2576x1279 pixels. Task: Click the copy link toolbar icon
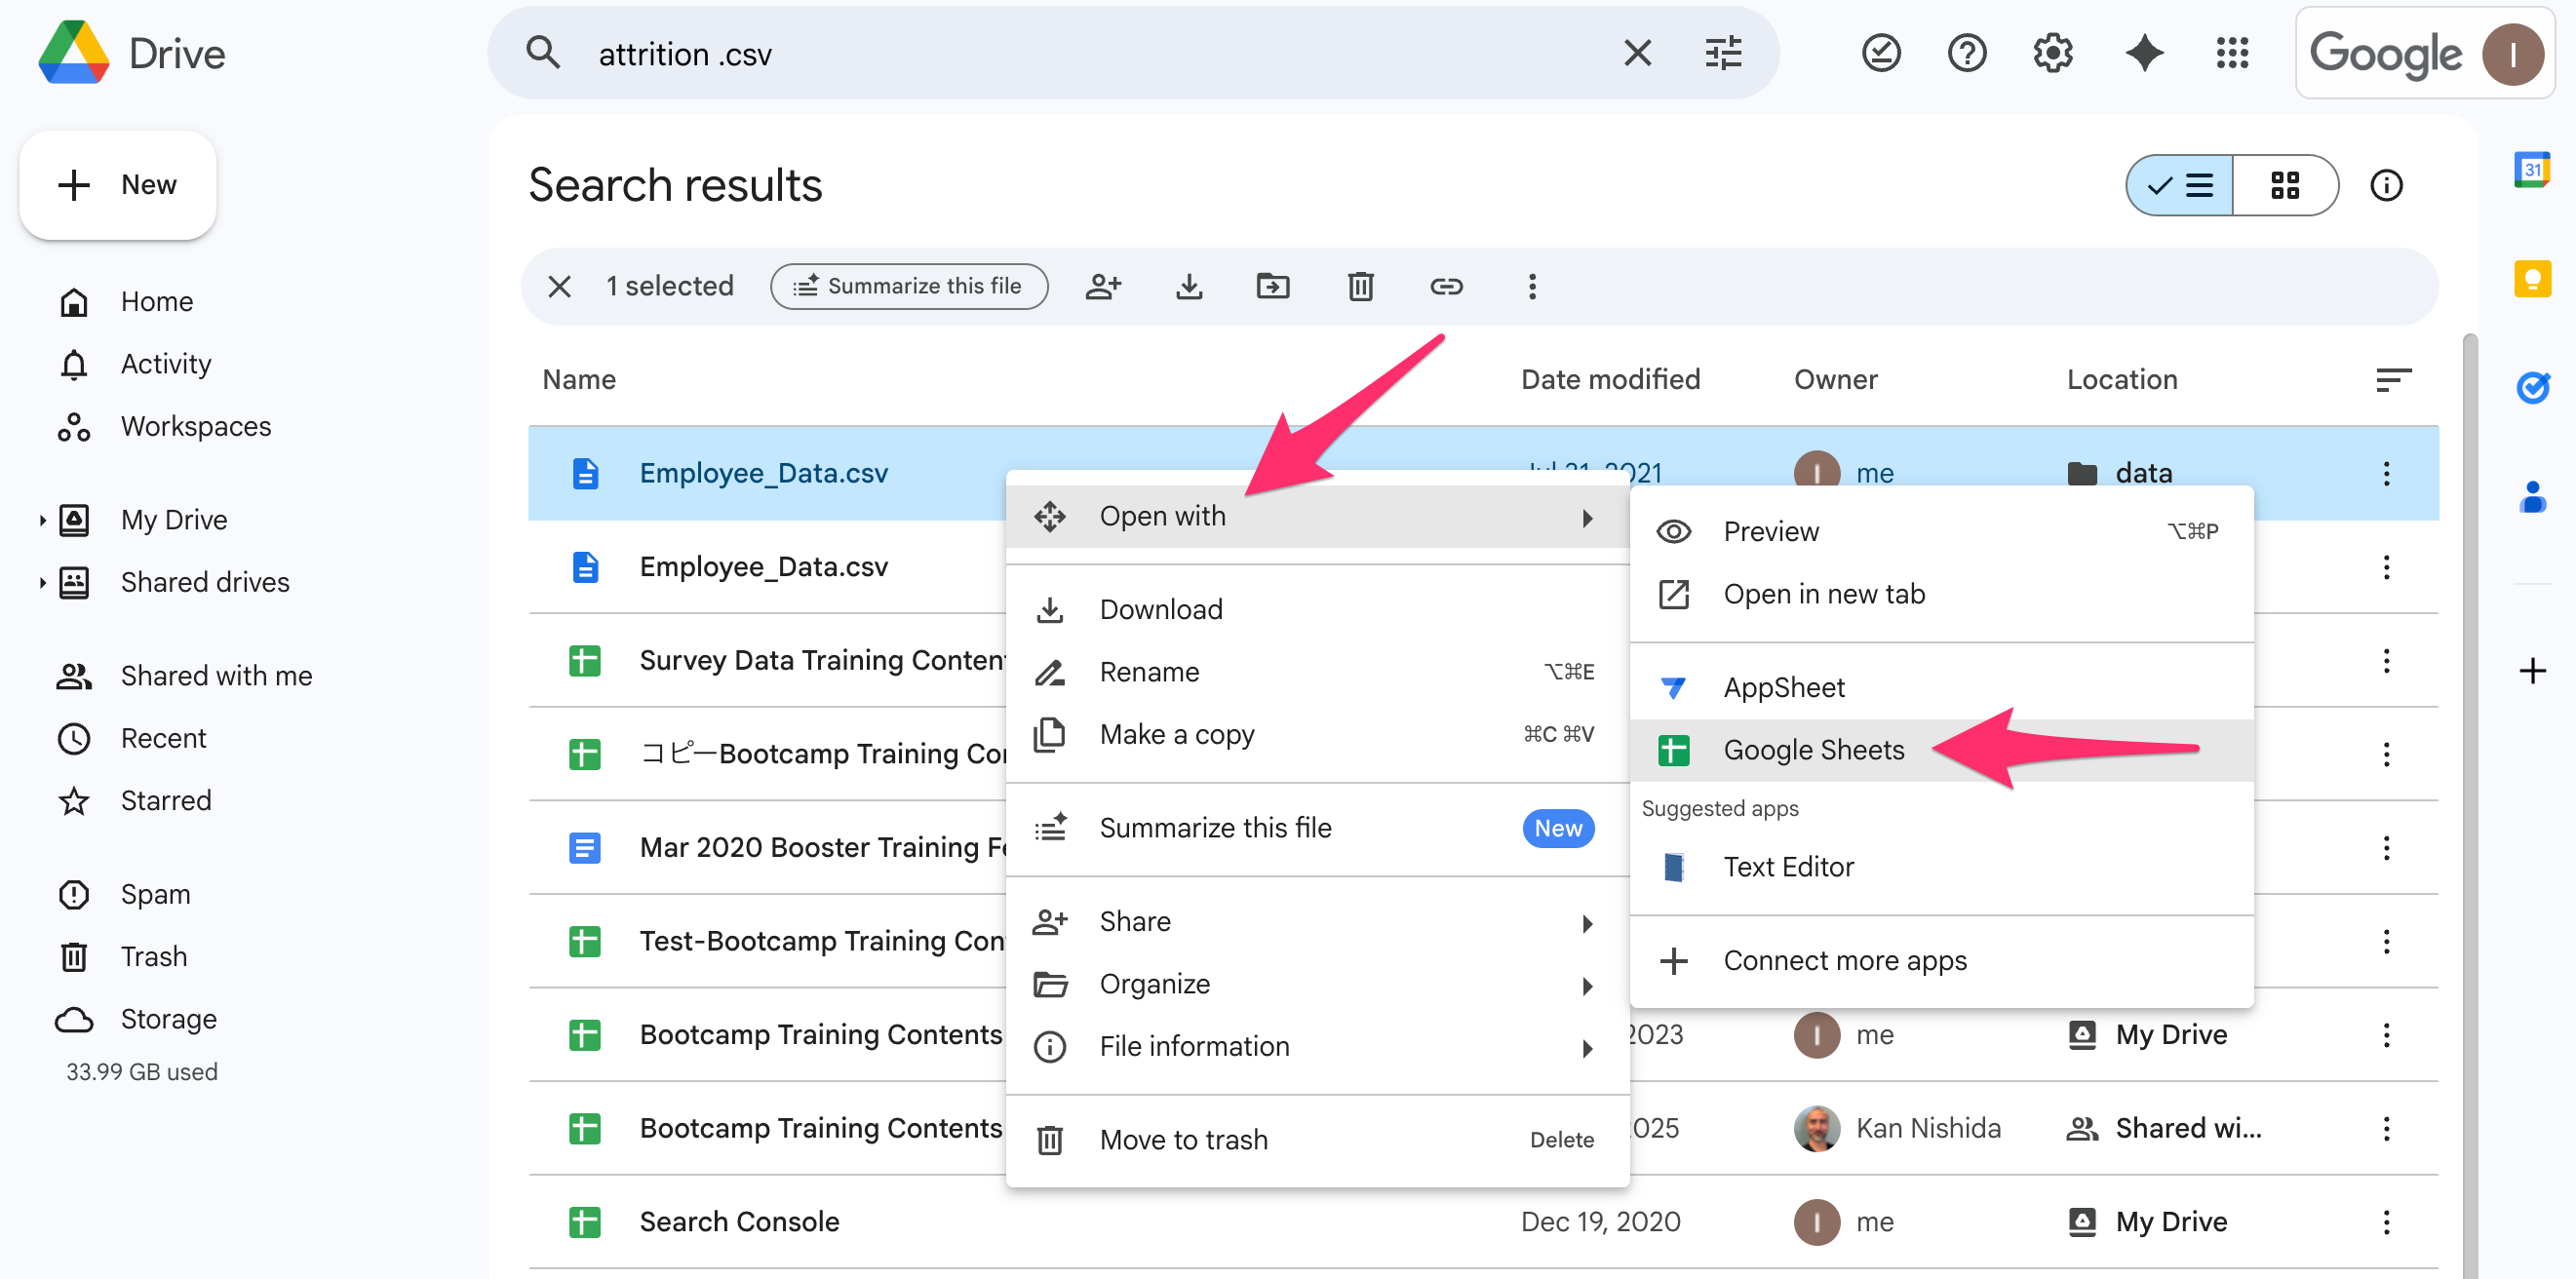(x=1446, y=287)
